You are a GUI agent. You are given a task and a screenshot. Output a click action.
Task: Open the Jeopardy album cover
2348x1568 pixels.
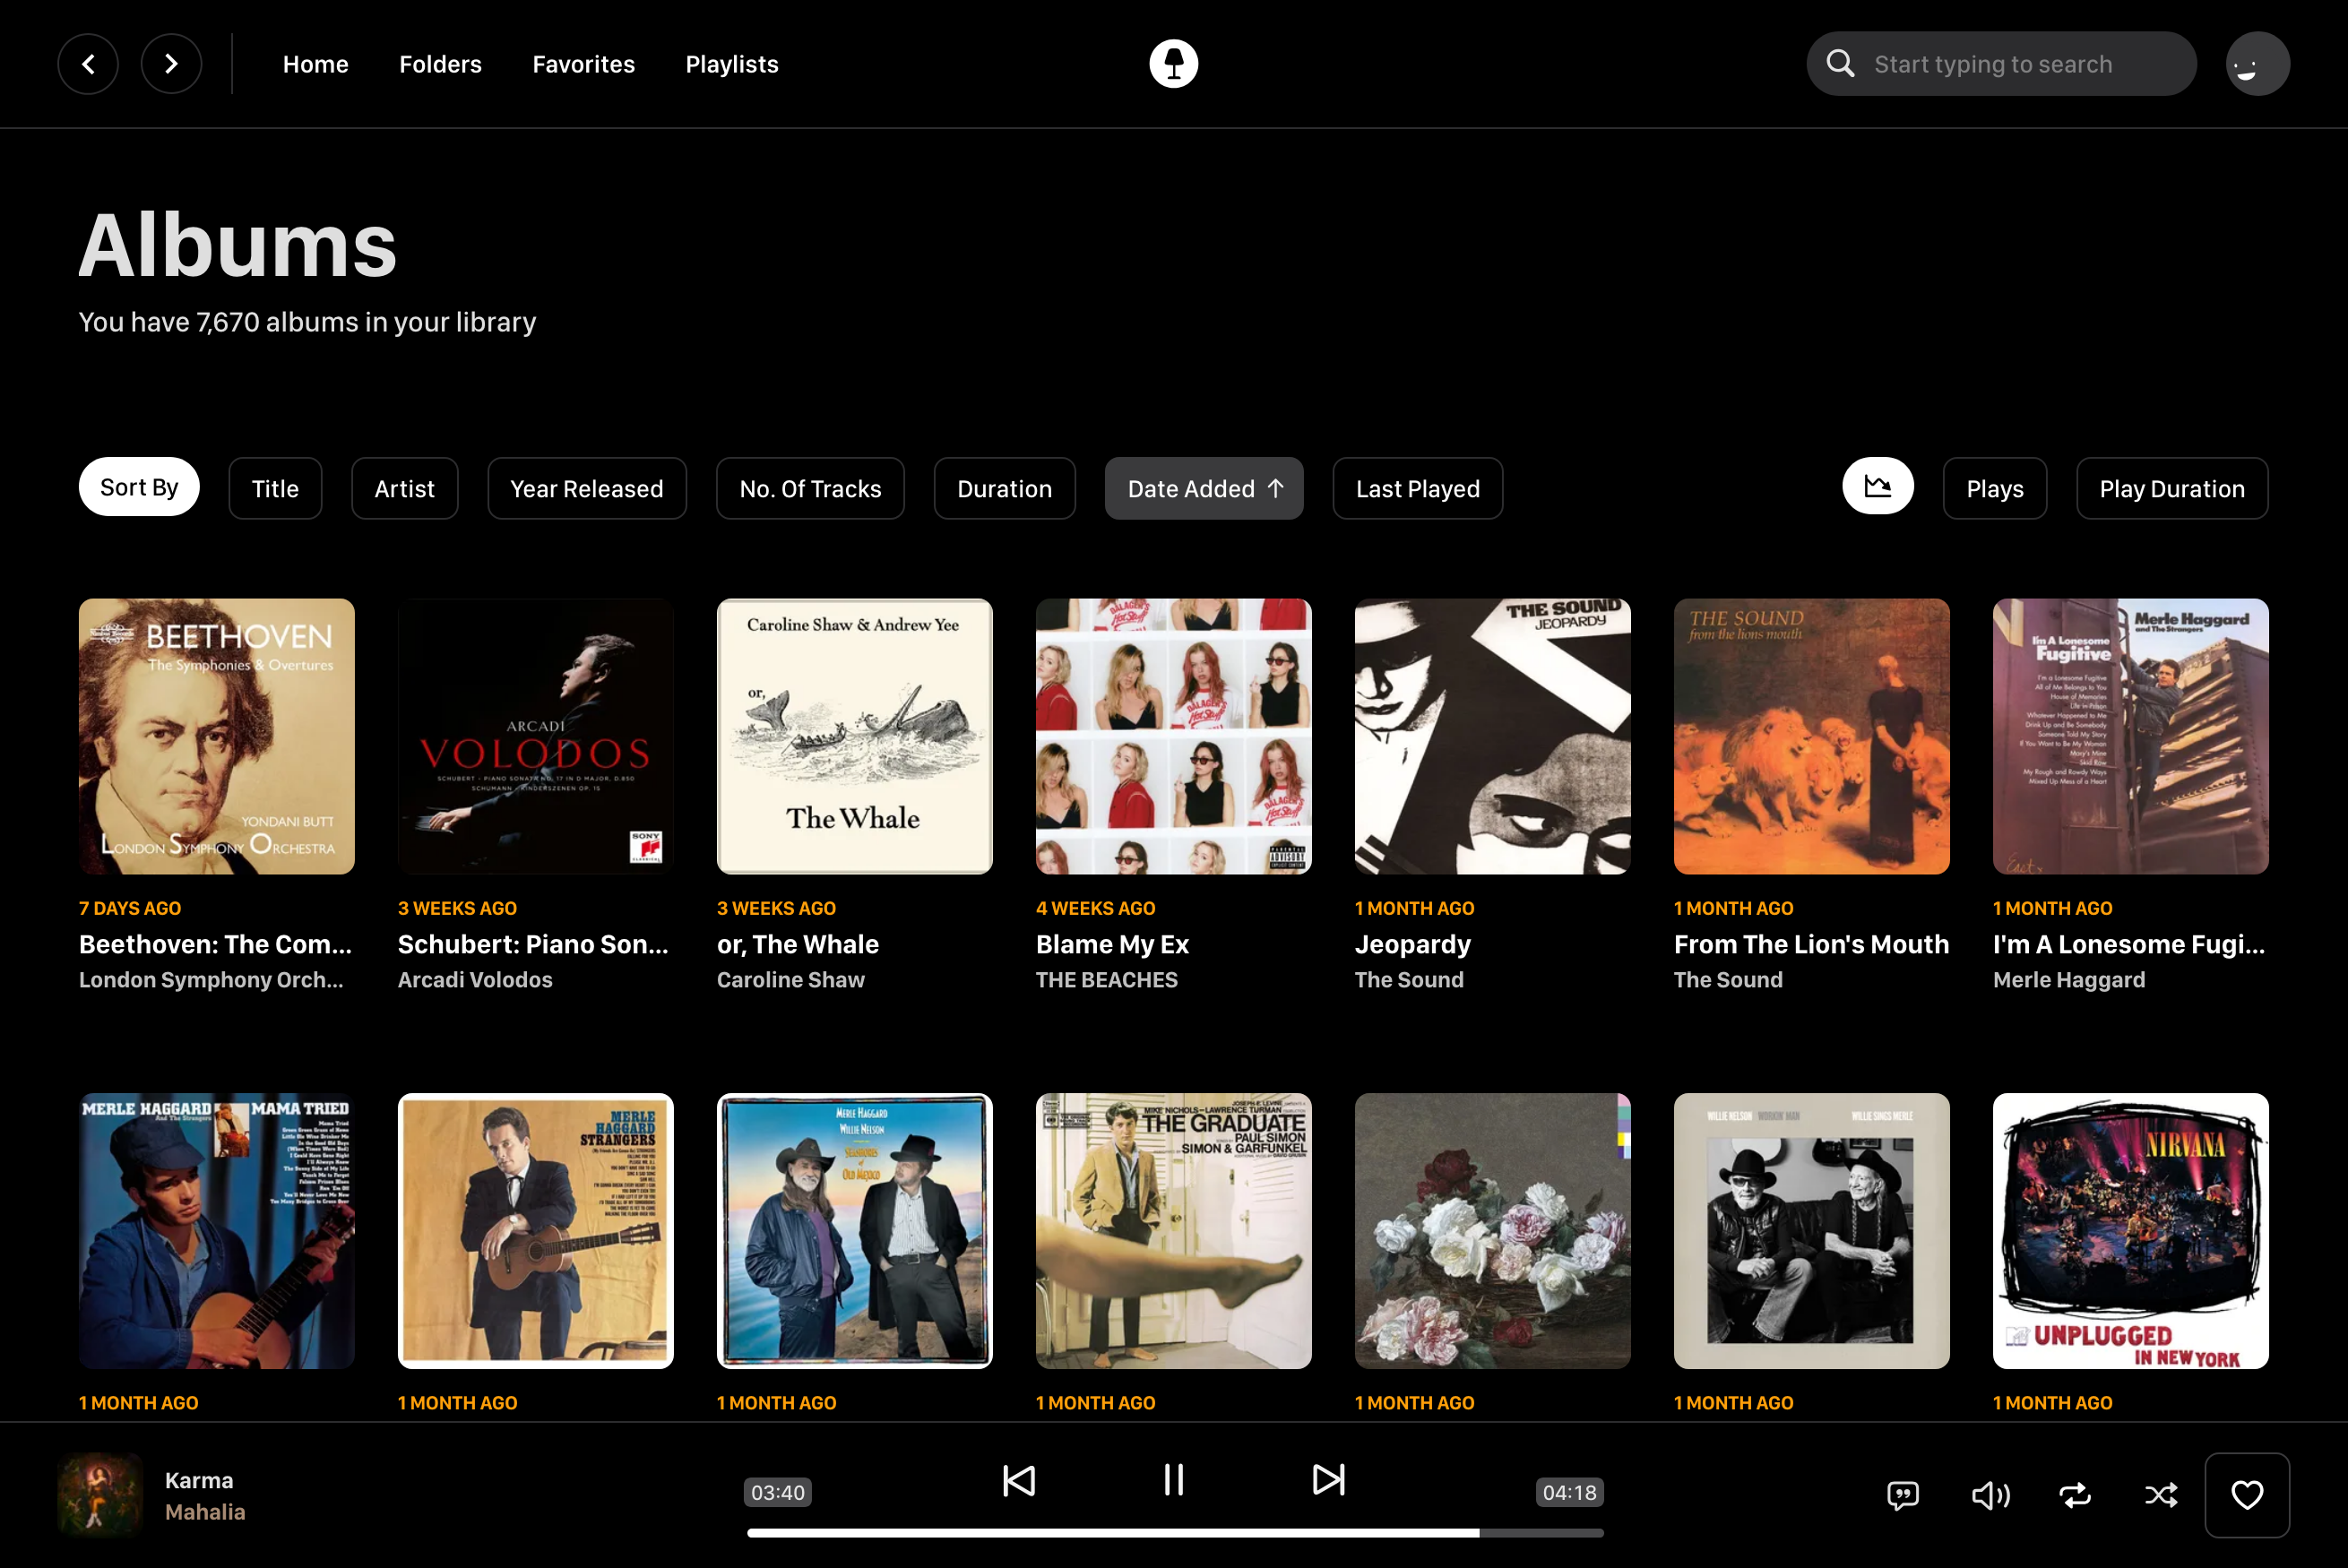[x=1493, y=736]
